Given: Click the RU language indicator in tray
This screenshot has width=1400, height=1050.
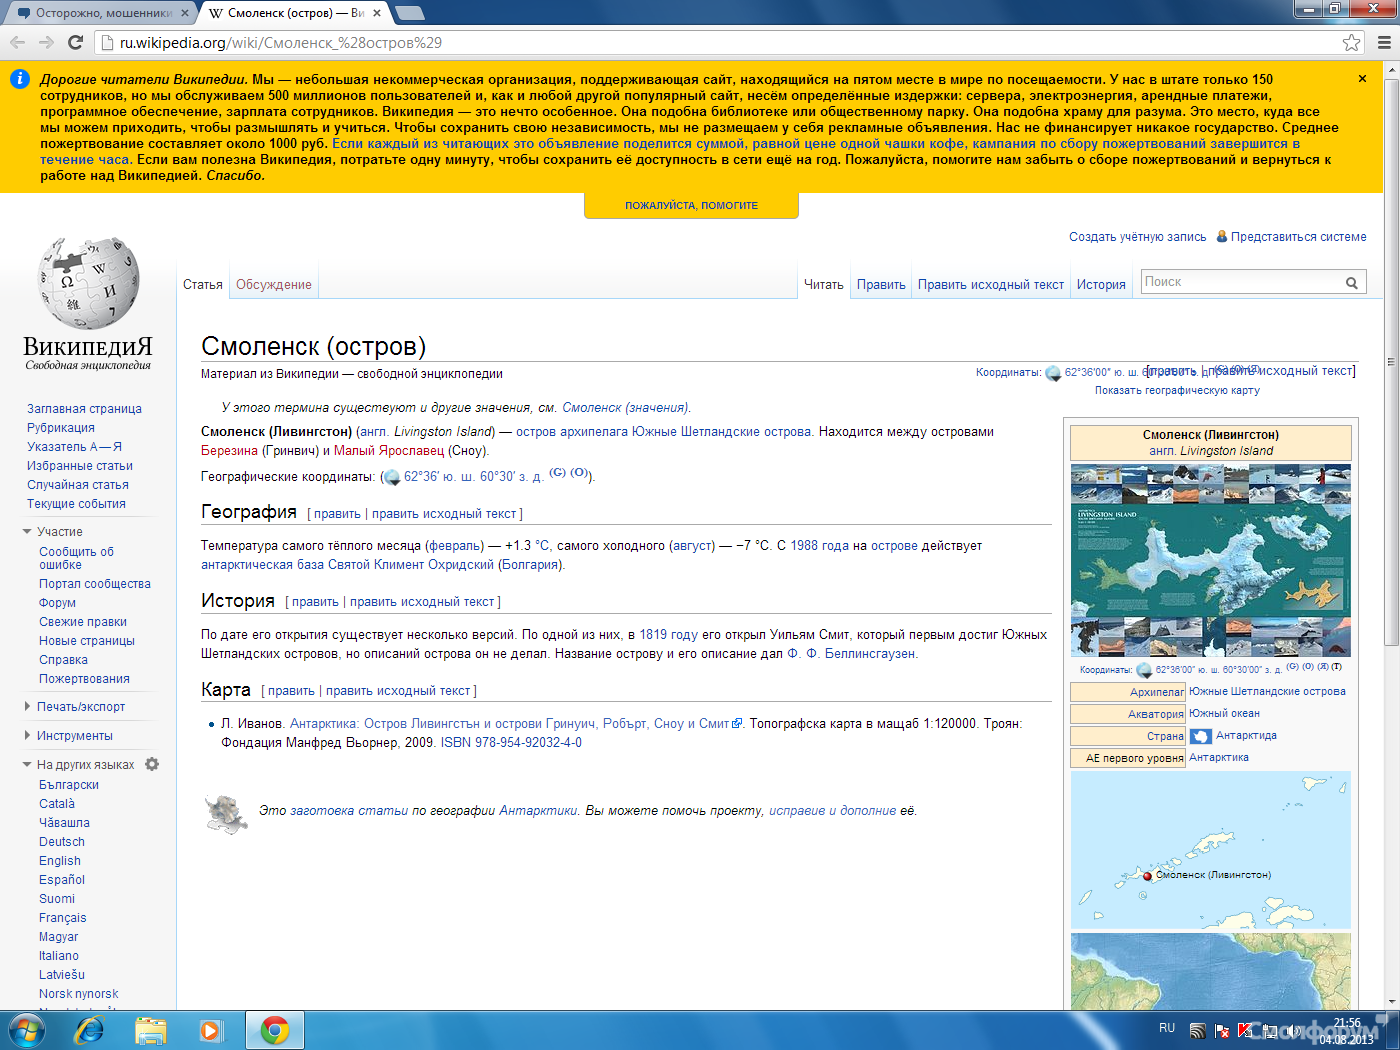Looking at the screenshot, I should [1167, 1028].
